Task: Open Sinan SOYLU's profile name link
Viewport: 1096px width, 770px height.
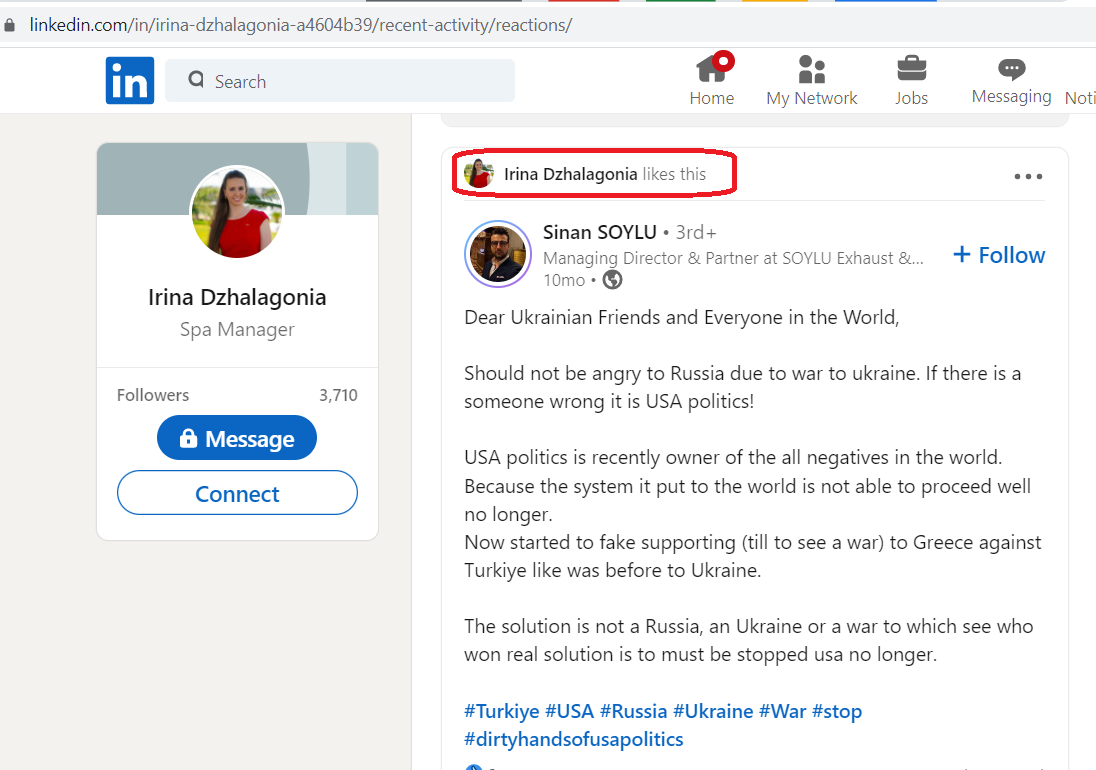Action: [600, 232]
